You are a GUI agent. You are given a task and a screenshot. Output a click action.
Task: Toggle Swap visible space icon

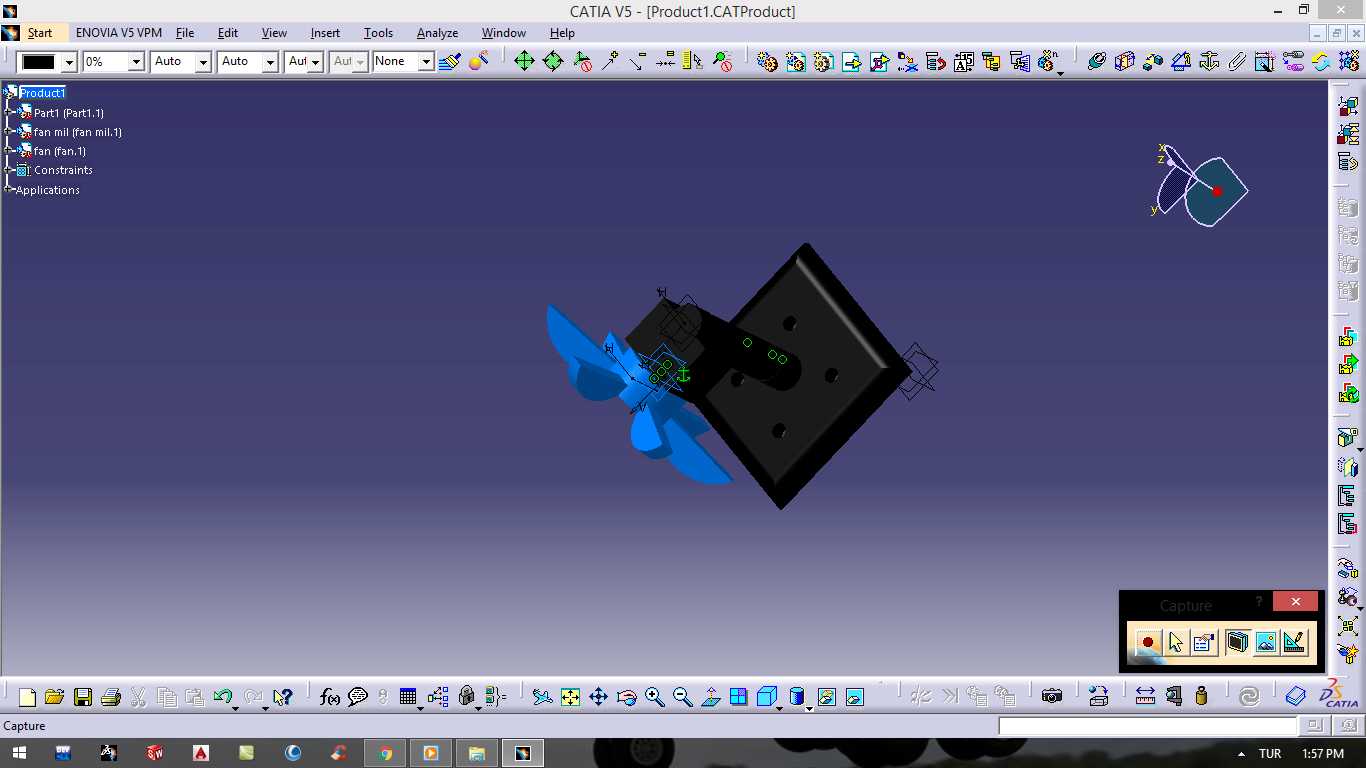coord(854,697)
